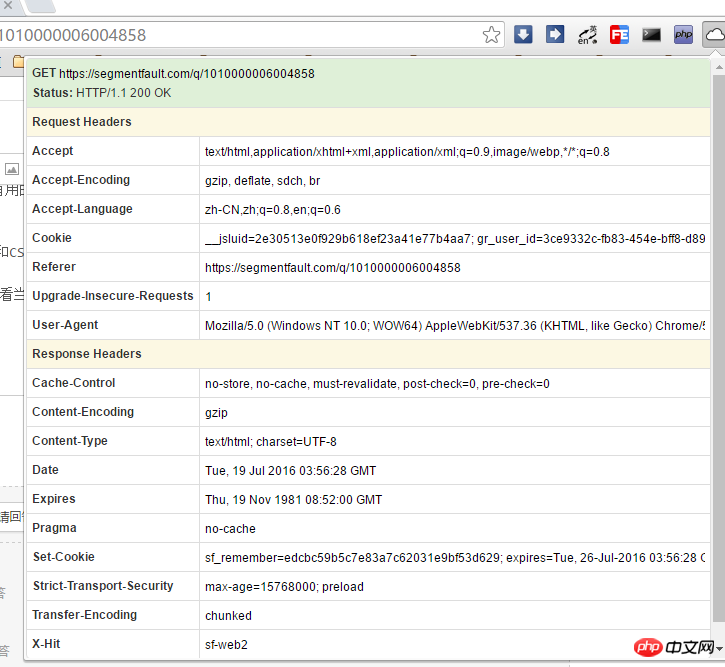Viewport: 725px width, 667px height.
Task: Select the GET request URL line
Action: coord(173,73)
